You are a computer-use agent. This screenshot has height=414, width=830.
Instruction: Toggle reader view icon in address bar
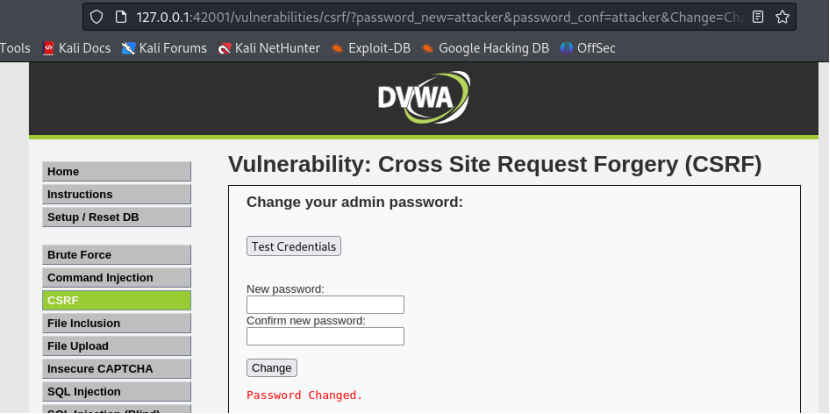coord(758,17)
